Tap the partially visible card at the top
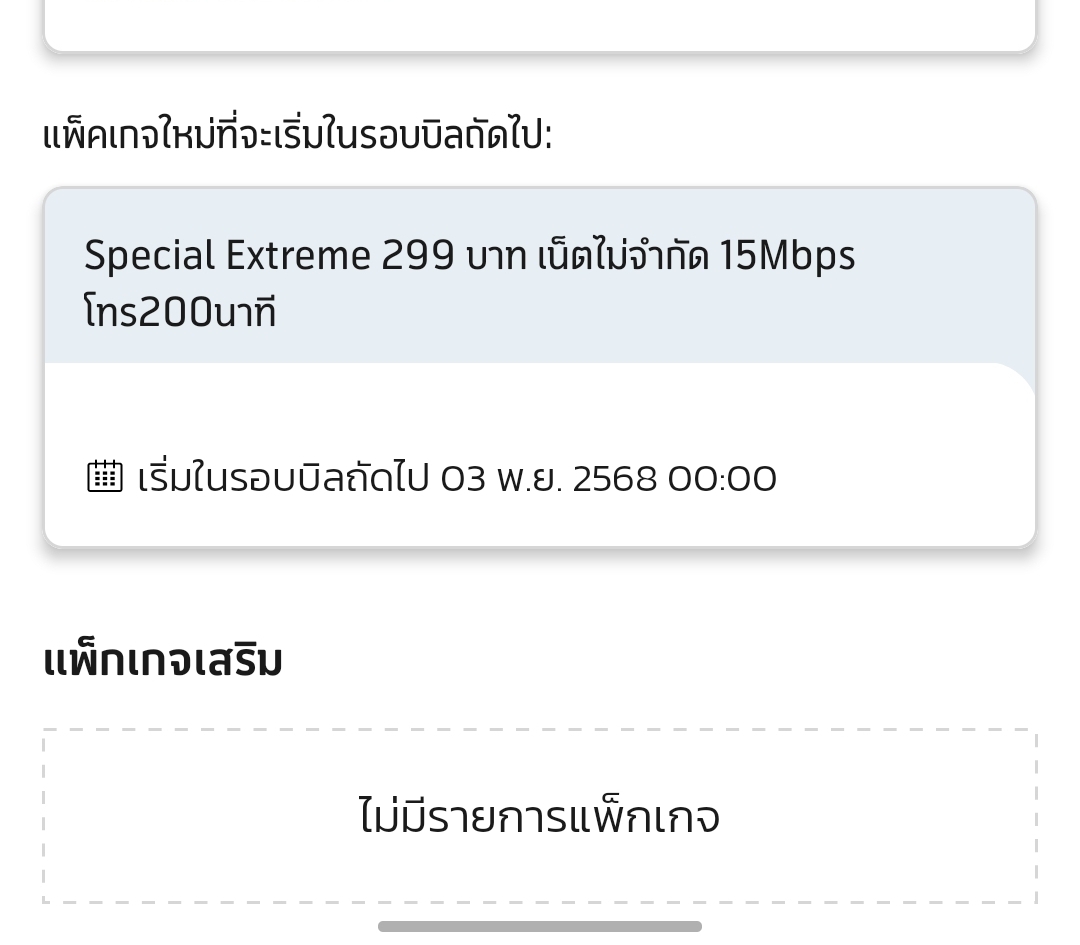The width and height of the screenshot is (1080, 945). click(540, 25)
